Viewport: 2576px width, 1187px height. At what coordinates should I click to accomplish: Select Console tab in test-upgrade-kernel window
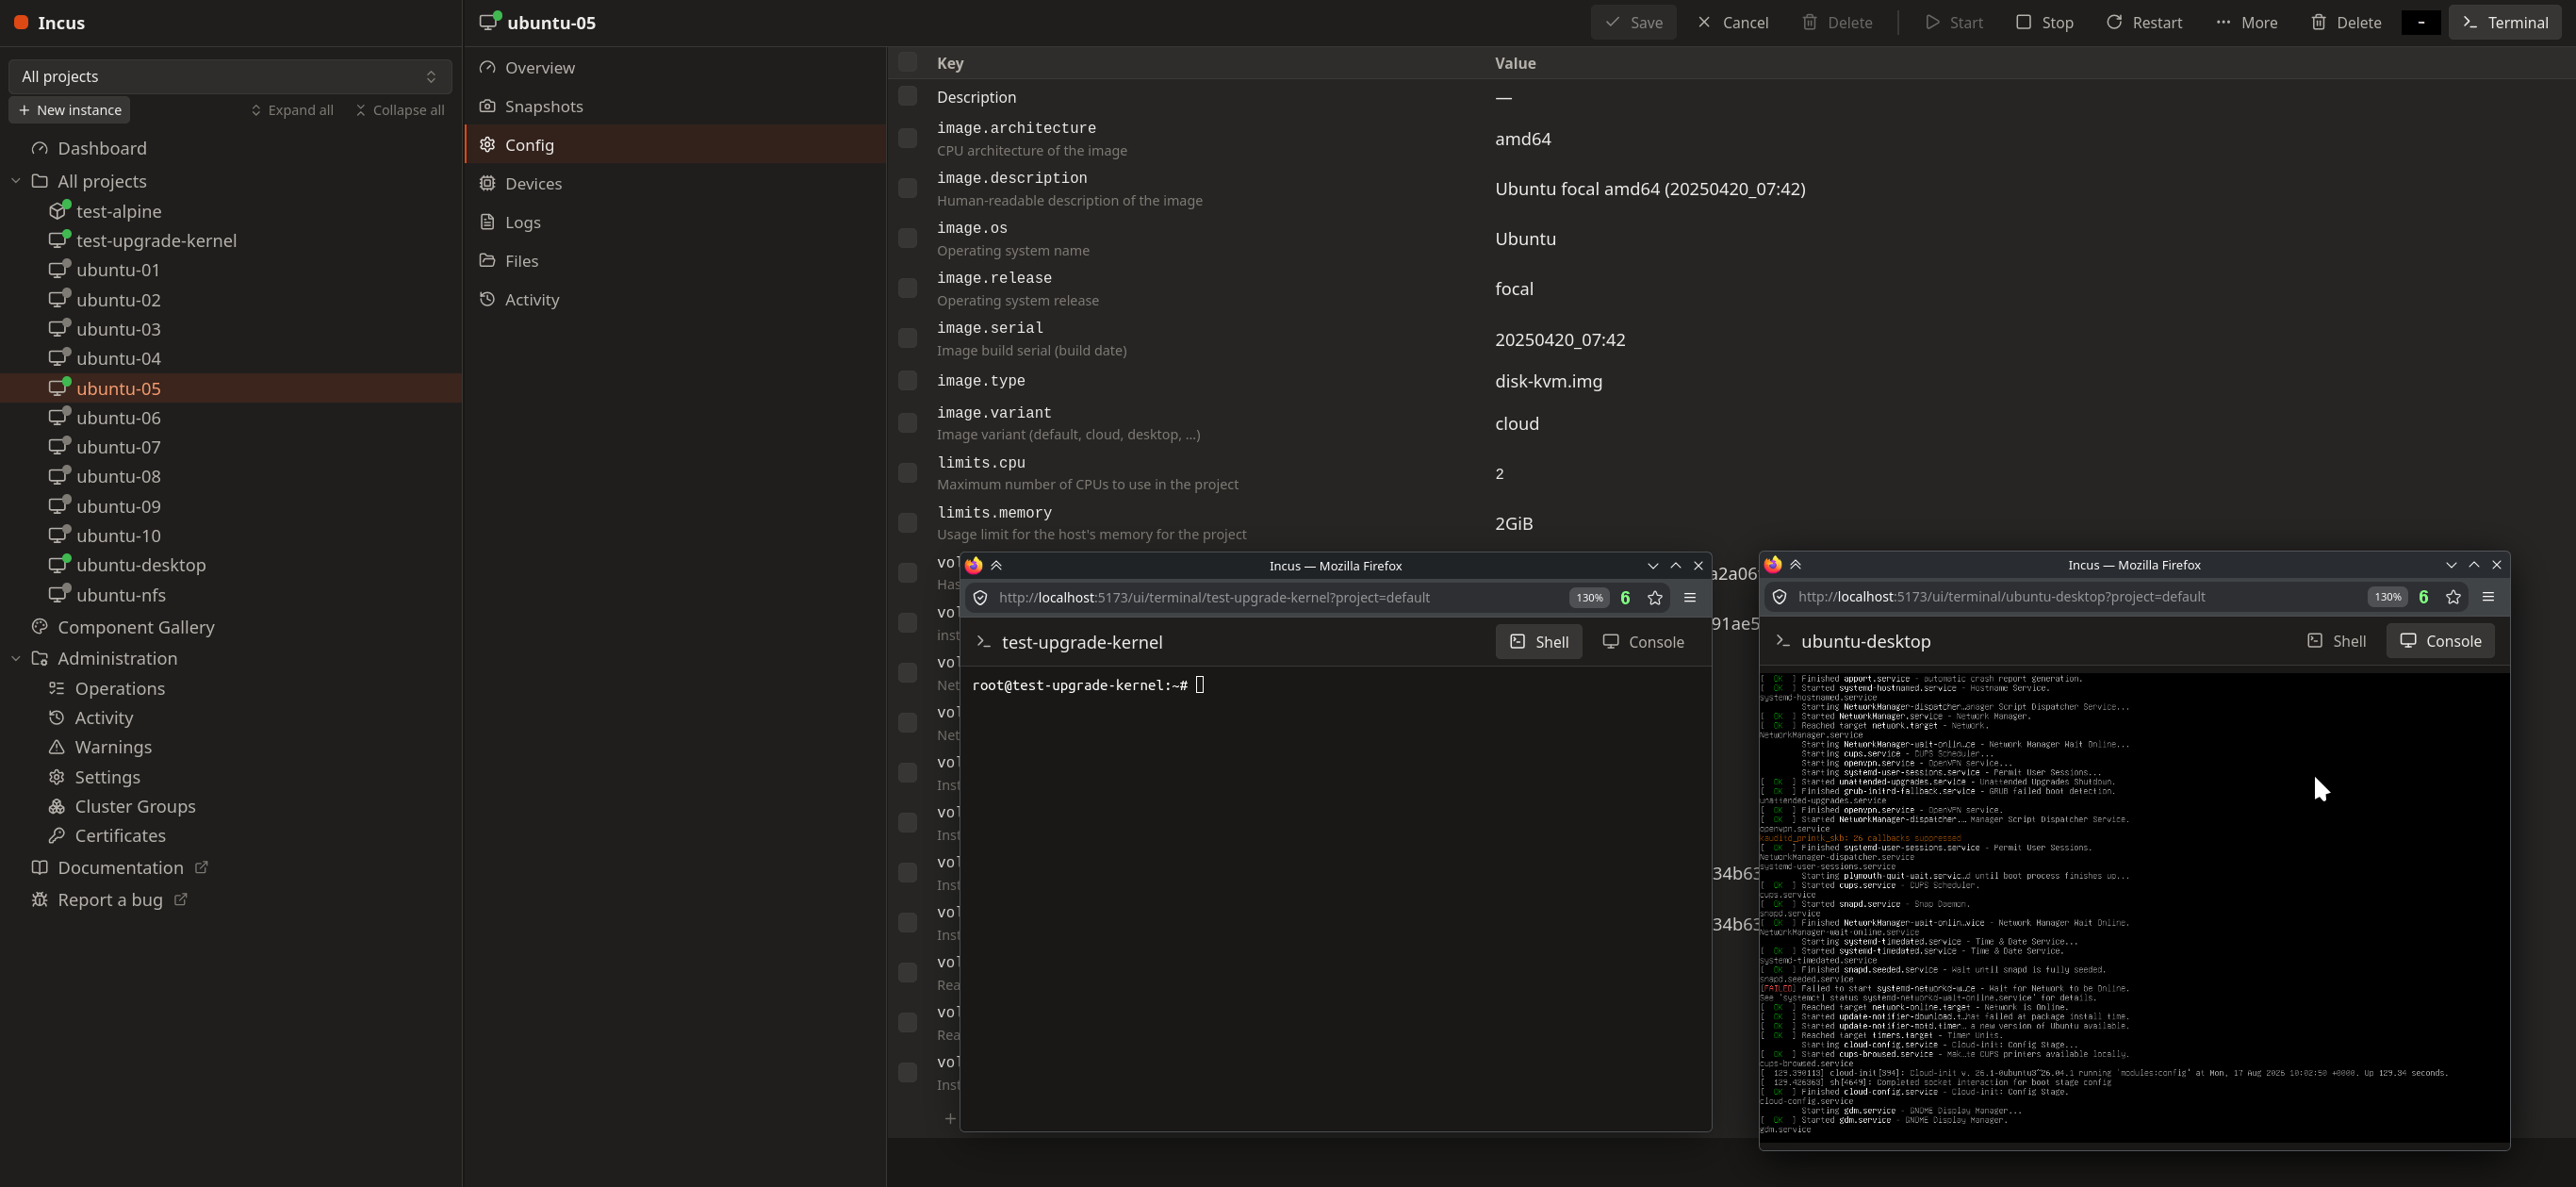1643,642
